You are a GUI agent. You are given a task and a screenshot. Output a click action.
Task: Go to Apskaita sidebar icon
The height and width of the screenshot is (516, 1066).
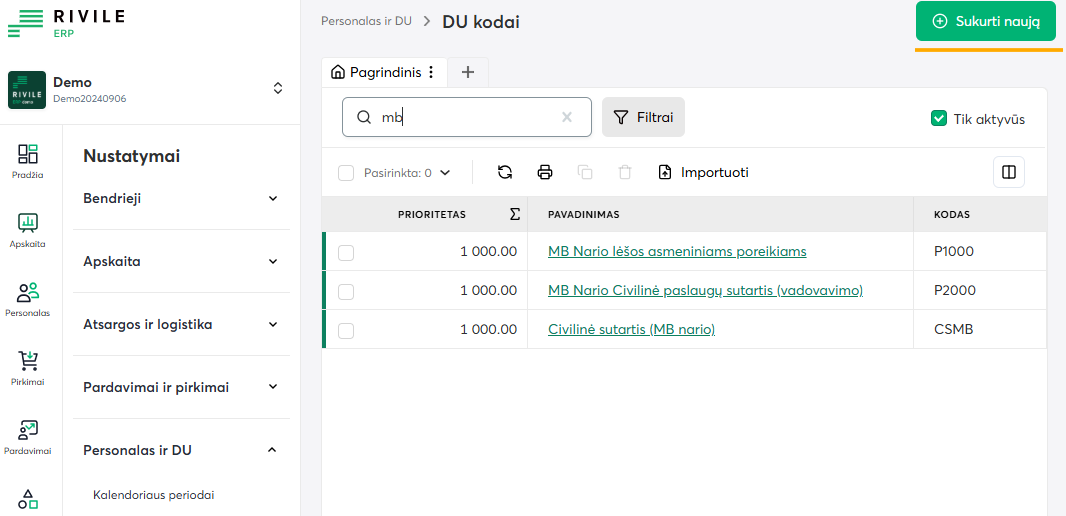(28, 229)
